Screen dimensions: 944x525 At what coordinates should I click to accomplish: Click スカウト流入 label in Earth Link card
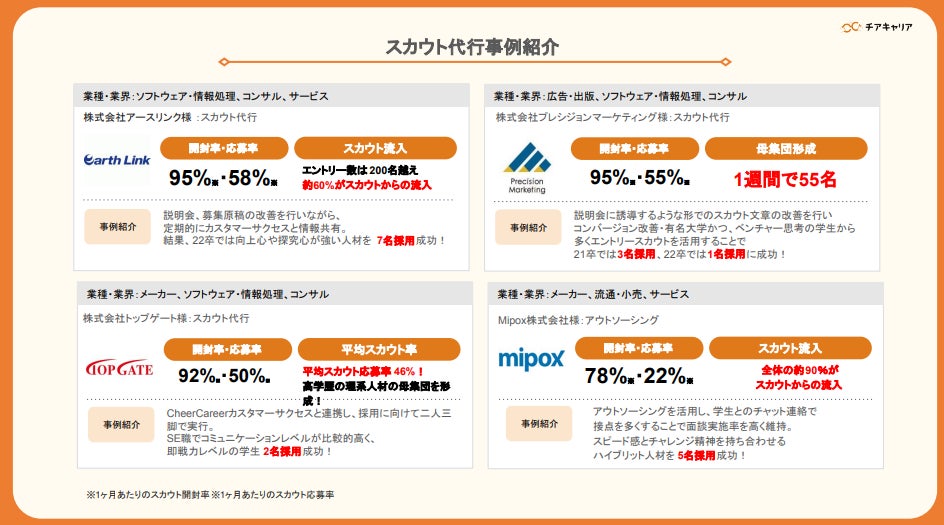pos(375,148)
